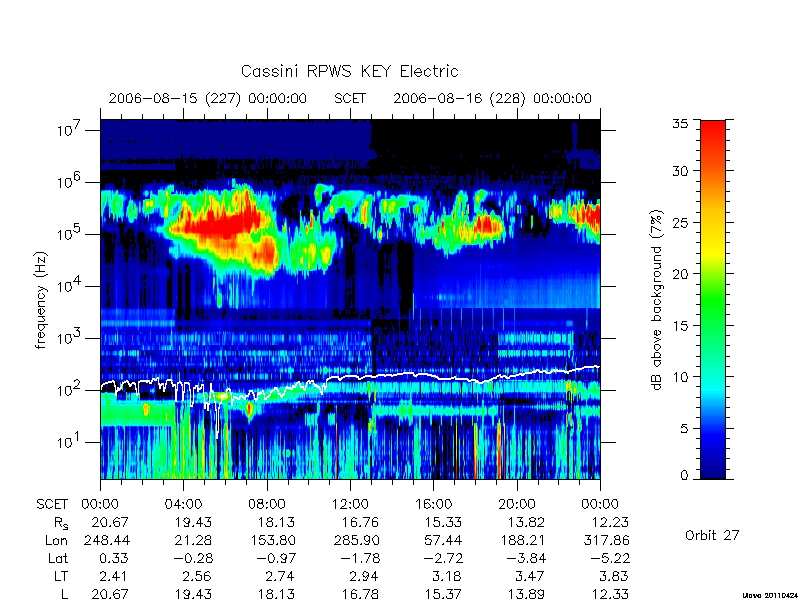Click the colorbar tick value 35
The image size is (800, 600).
point(680,124)
